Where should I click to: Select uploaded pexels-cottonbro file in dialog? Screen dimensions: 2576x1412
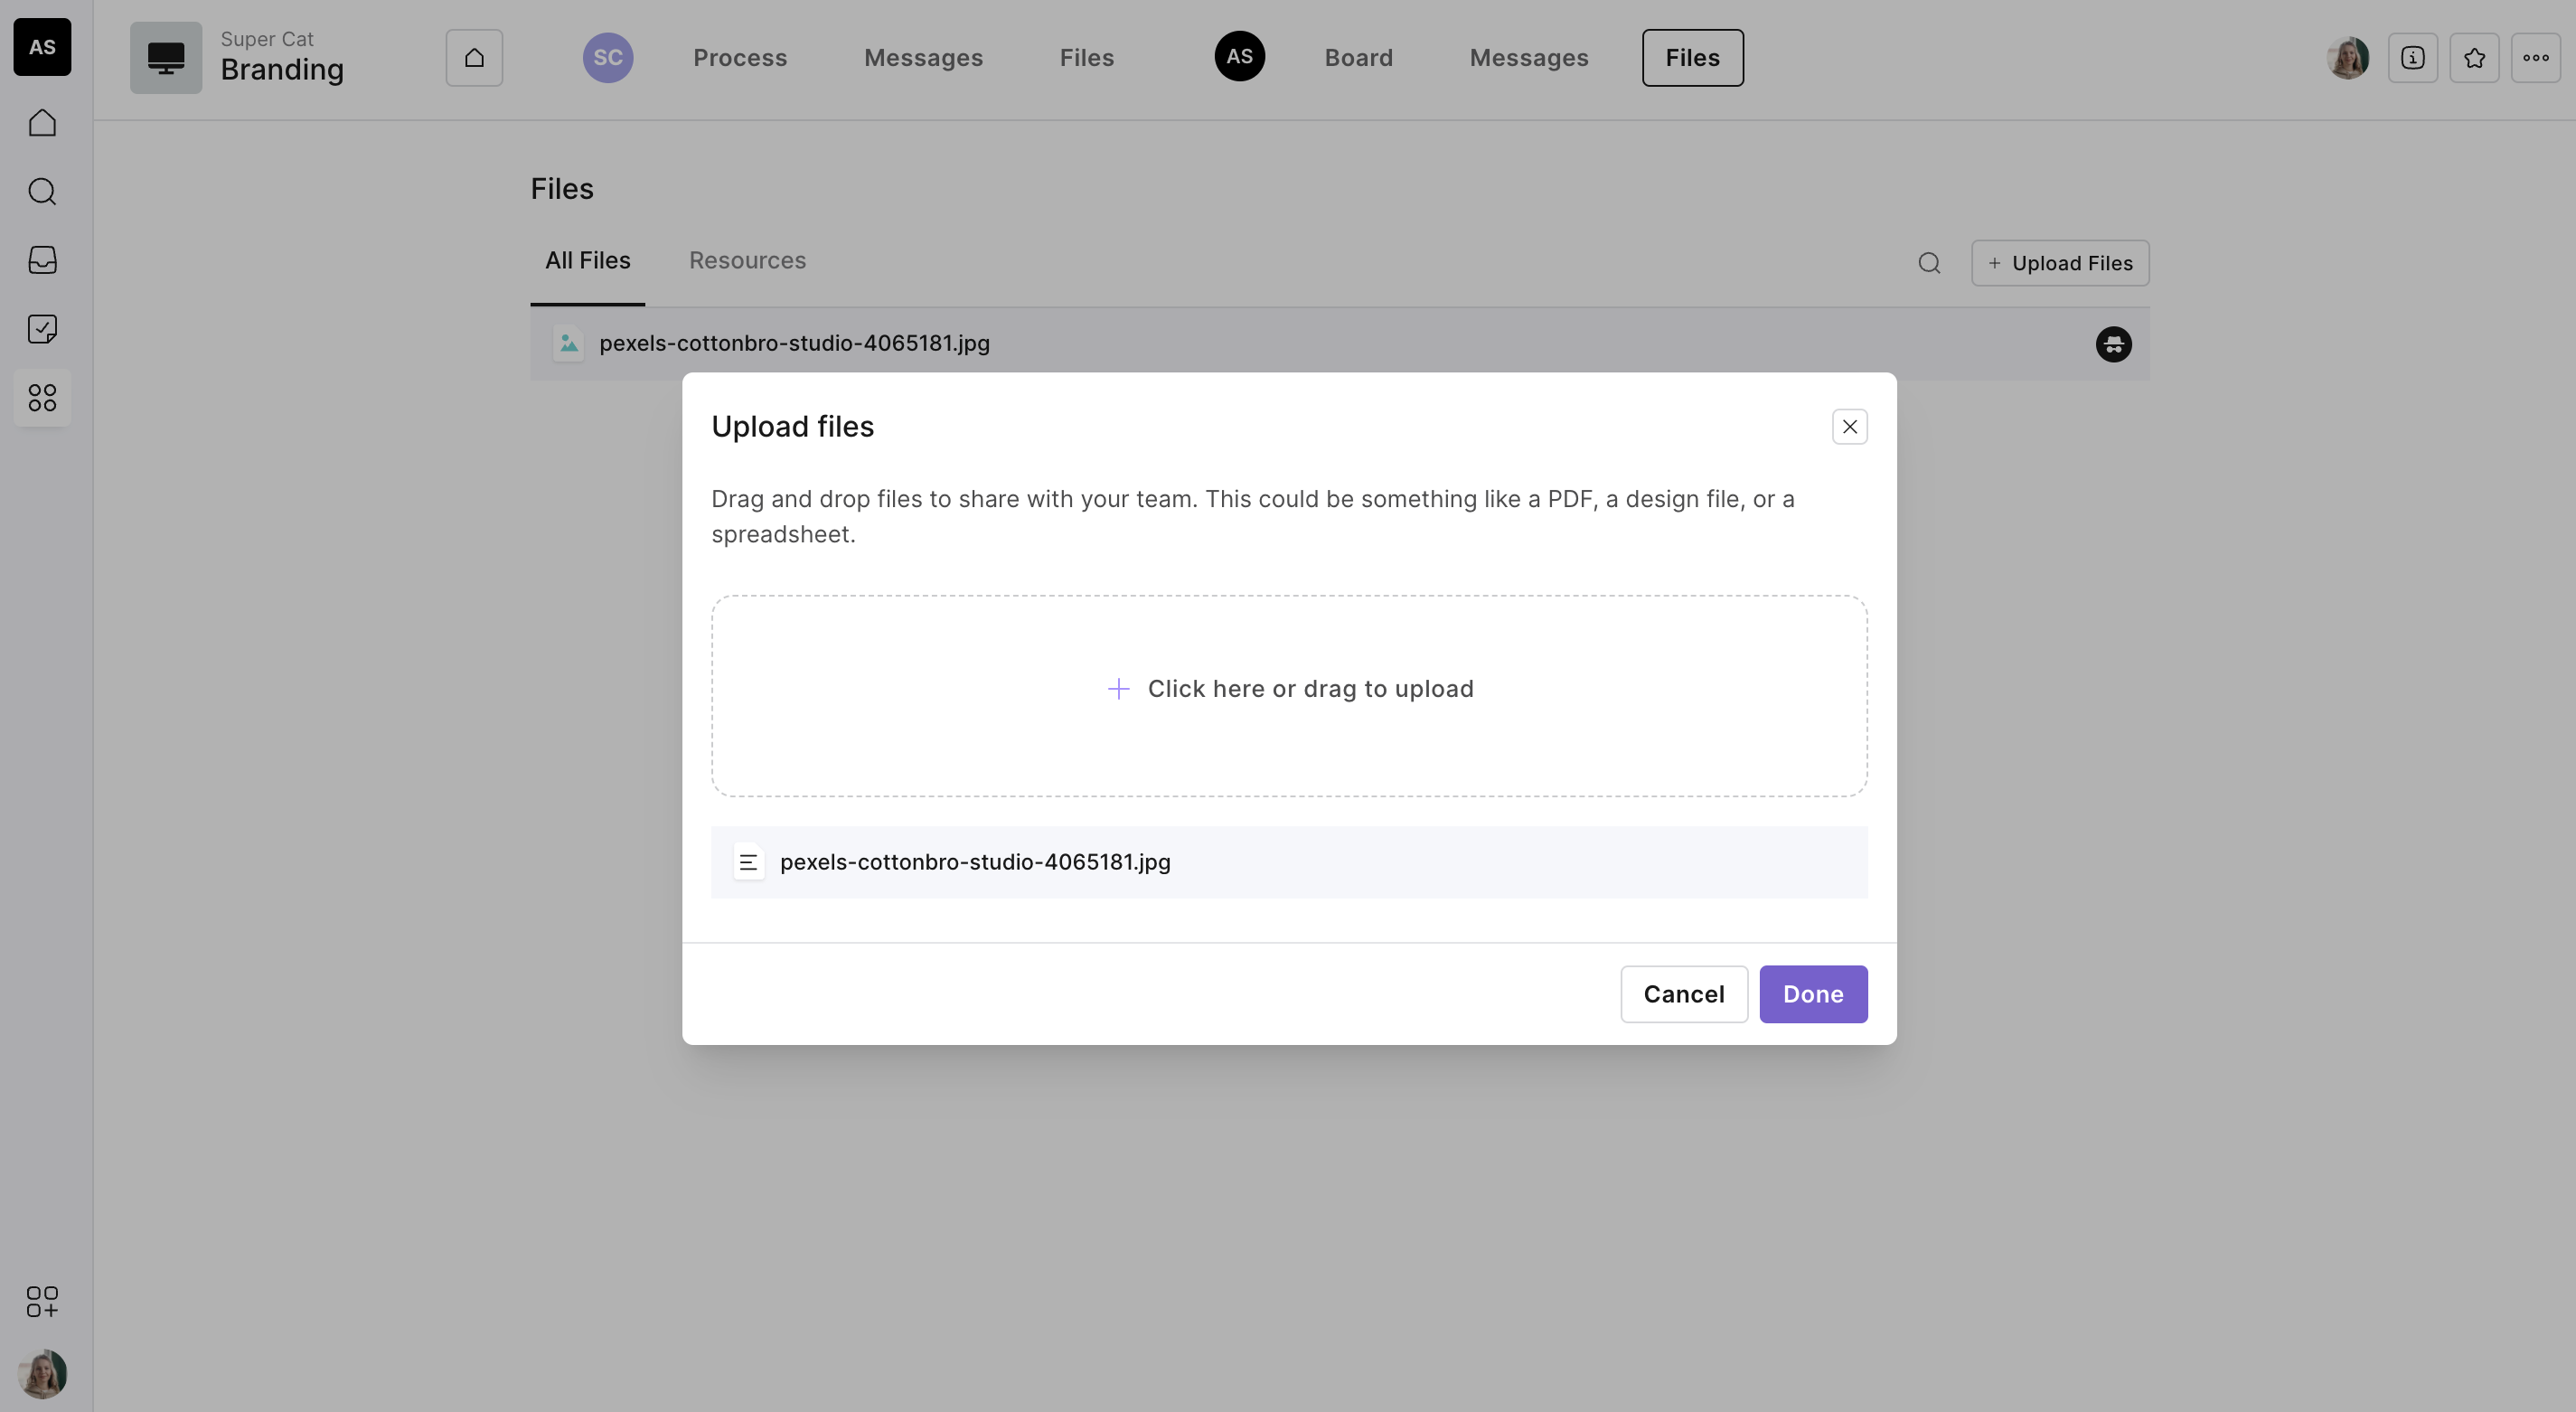974,862
